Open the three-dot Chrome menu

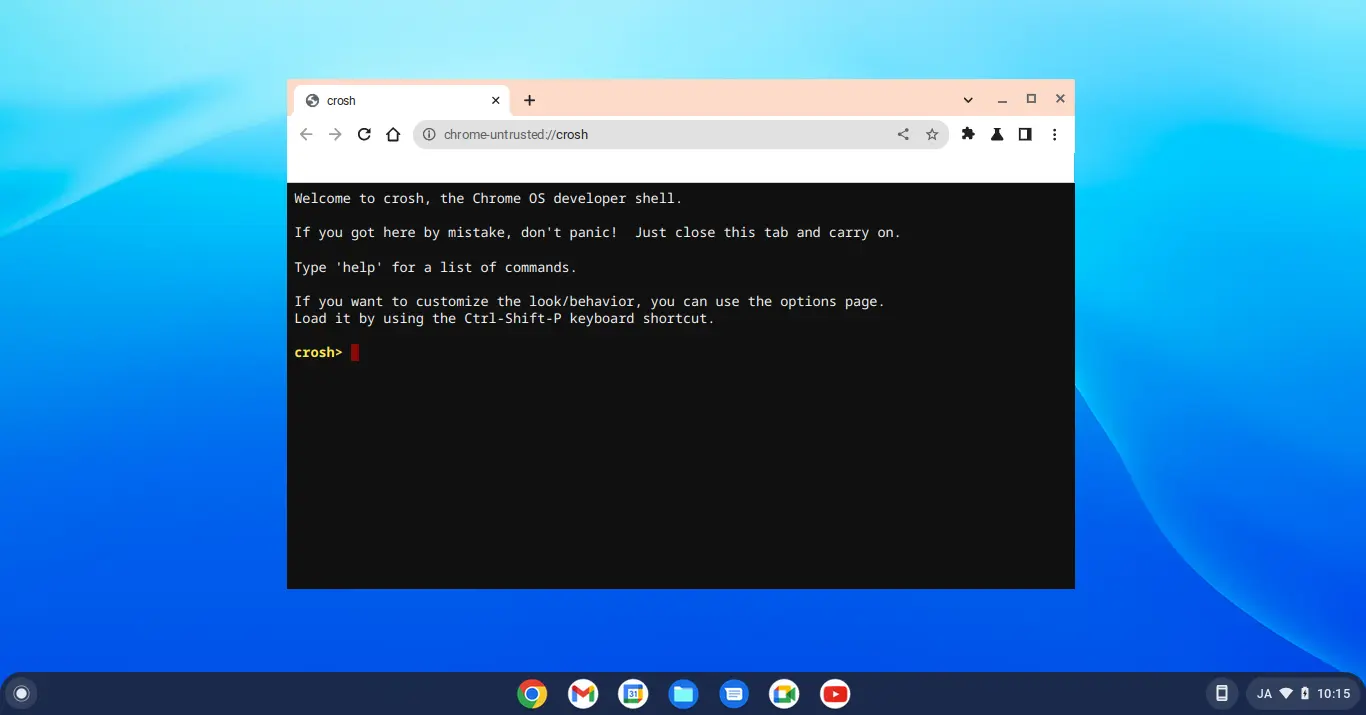coord(1054,134)
